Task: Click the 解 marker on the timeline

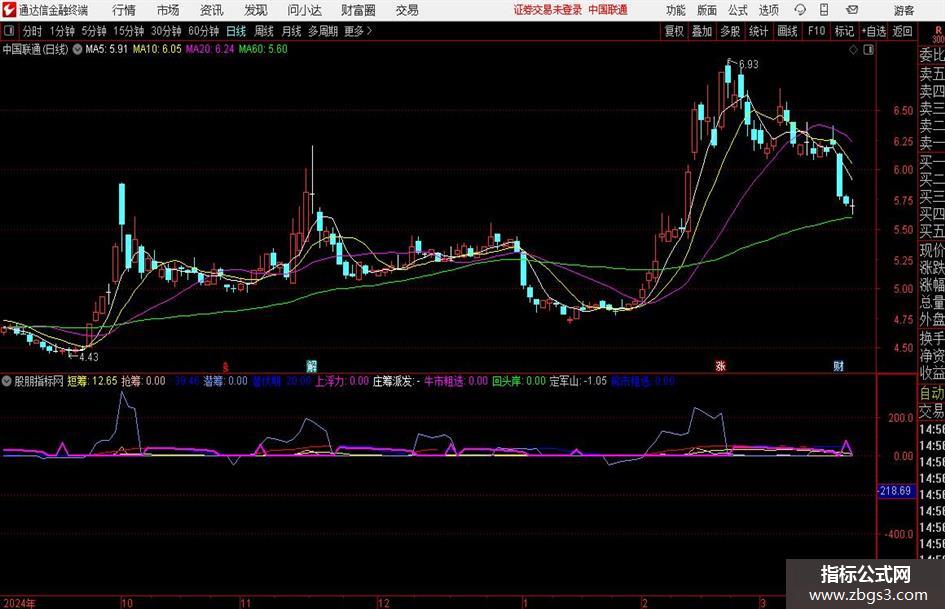Action: coord(312,366)
